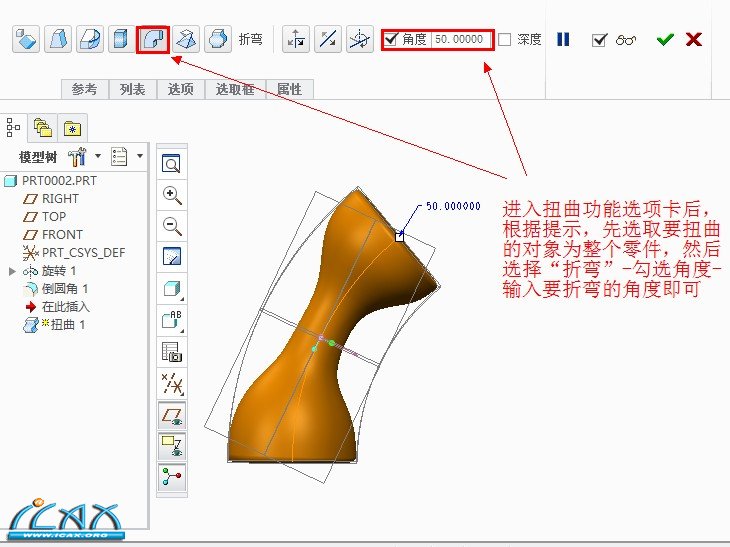The height and width of the screenshot is (547, 730).
Task: Select the Sculpt warp tool
Action: click(218, 39)
